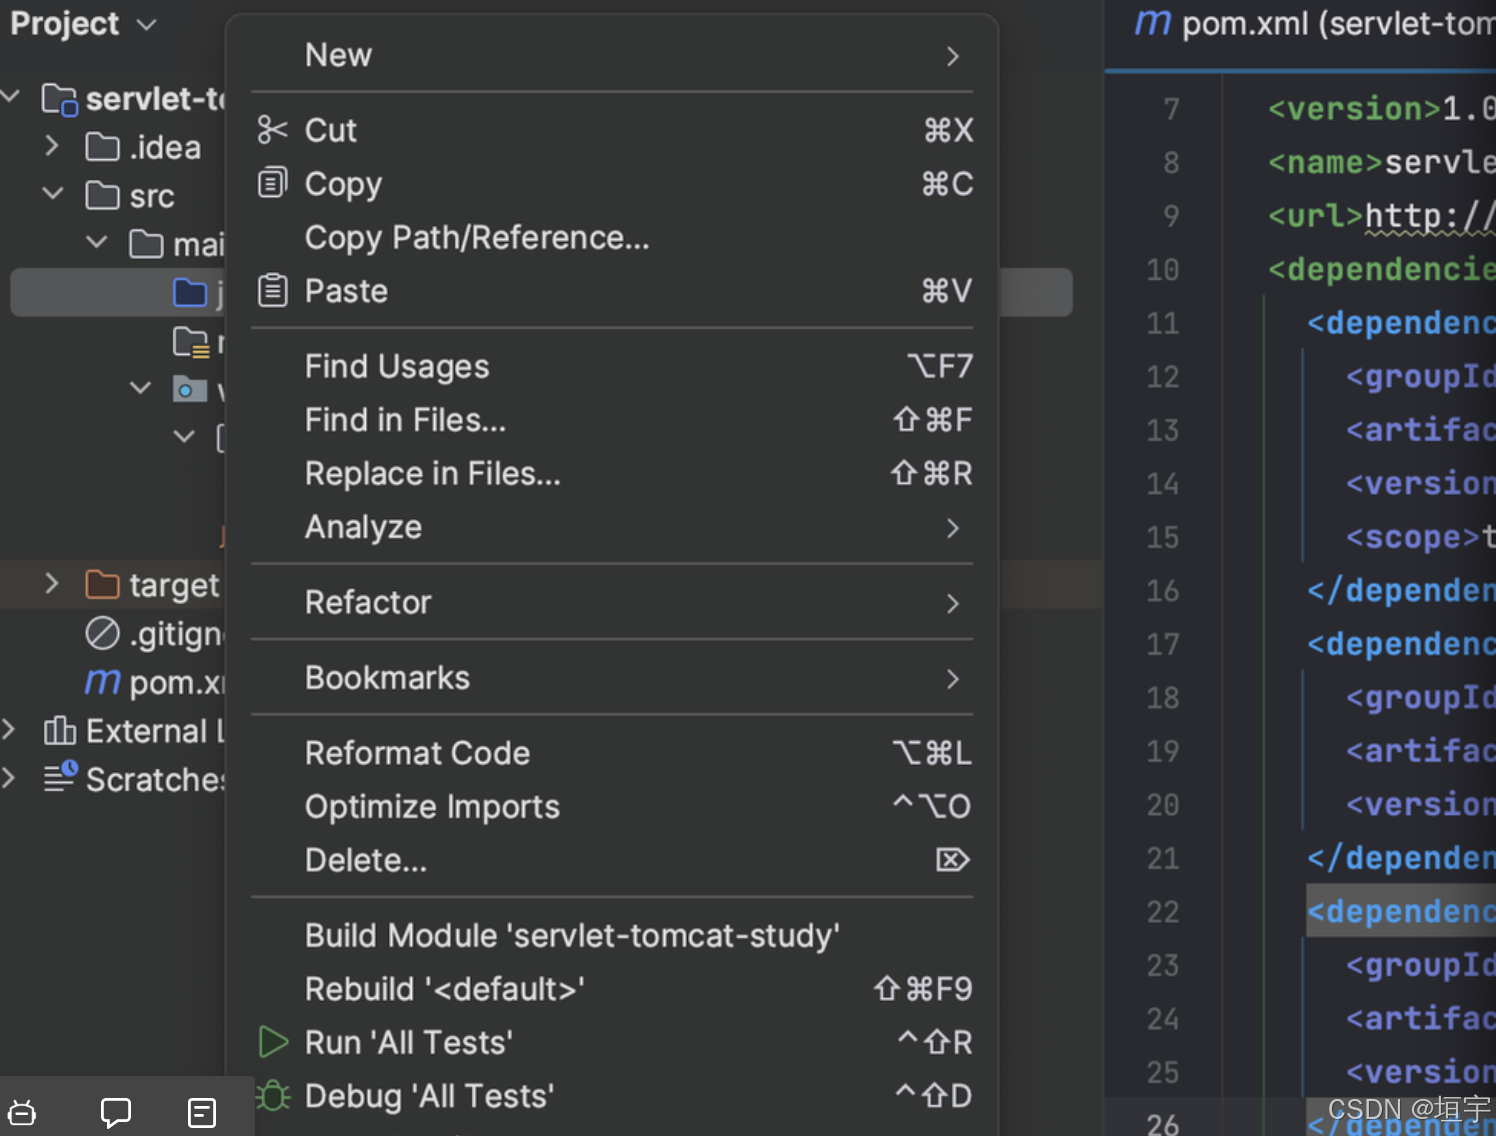Click the Debug 'All Tests' bug icon
1496x1136 pixels.
pos(273,1096)
